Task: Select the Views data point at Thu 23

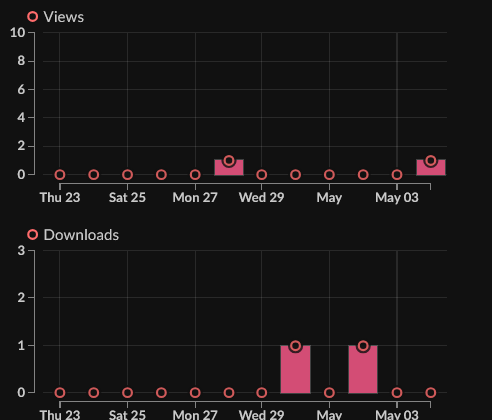Action: (x=60, y=175)
